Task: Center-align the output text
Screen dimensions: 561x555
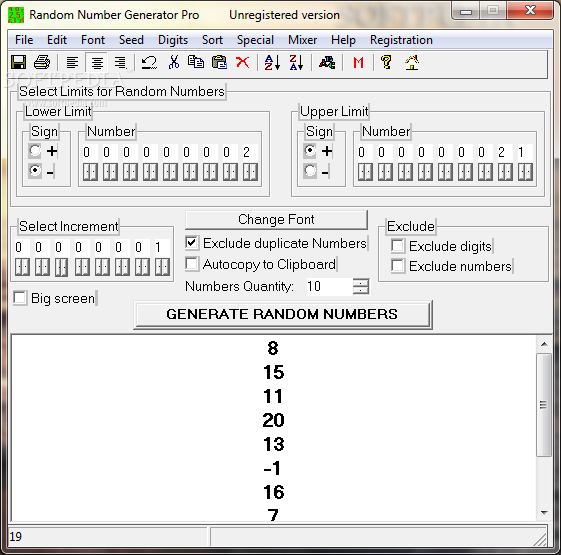Action: point(97,63)
